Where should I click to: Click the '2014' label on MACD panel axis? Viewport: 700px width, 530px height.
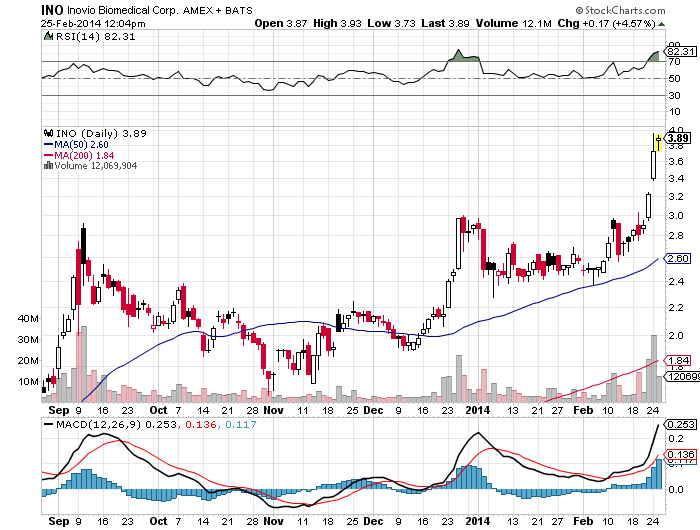tap(478, 521)
